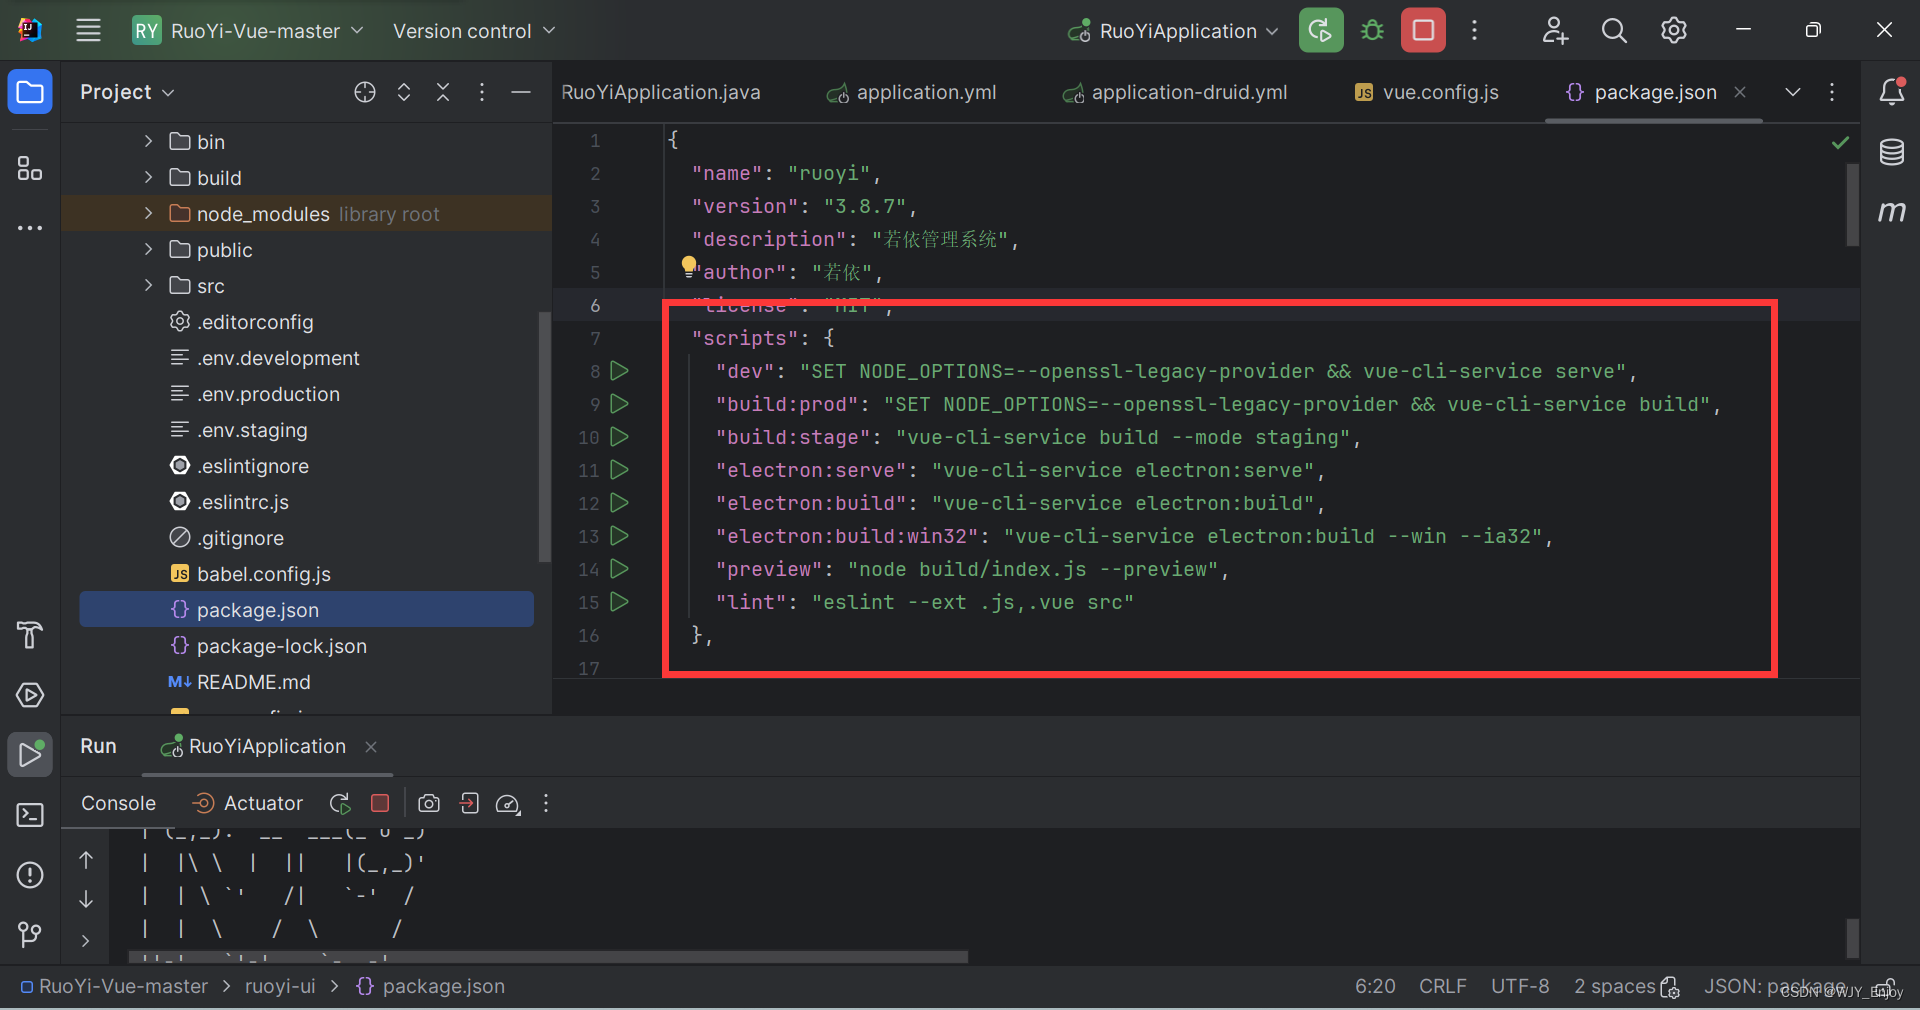Open IDE settings gear
The width and height of the screenshot is (1920, 1010).
(1674, 30)
